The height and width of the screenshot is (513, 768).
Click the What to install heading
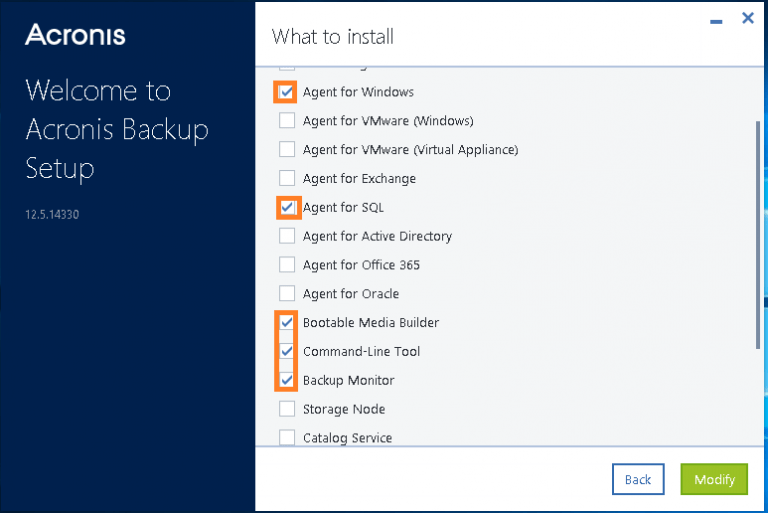click(333, 37)
